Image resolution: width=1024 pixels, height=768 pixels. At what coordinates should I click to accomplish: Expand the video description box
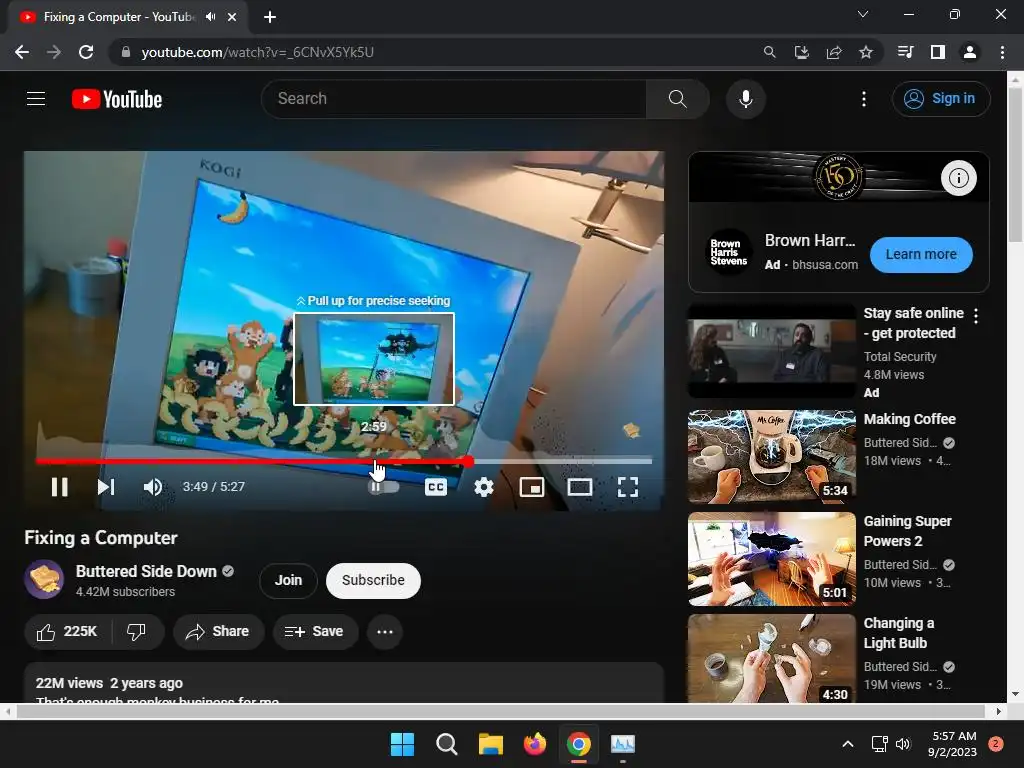coord(344,684)
